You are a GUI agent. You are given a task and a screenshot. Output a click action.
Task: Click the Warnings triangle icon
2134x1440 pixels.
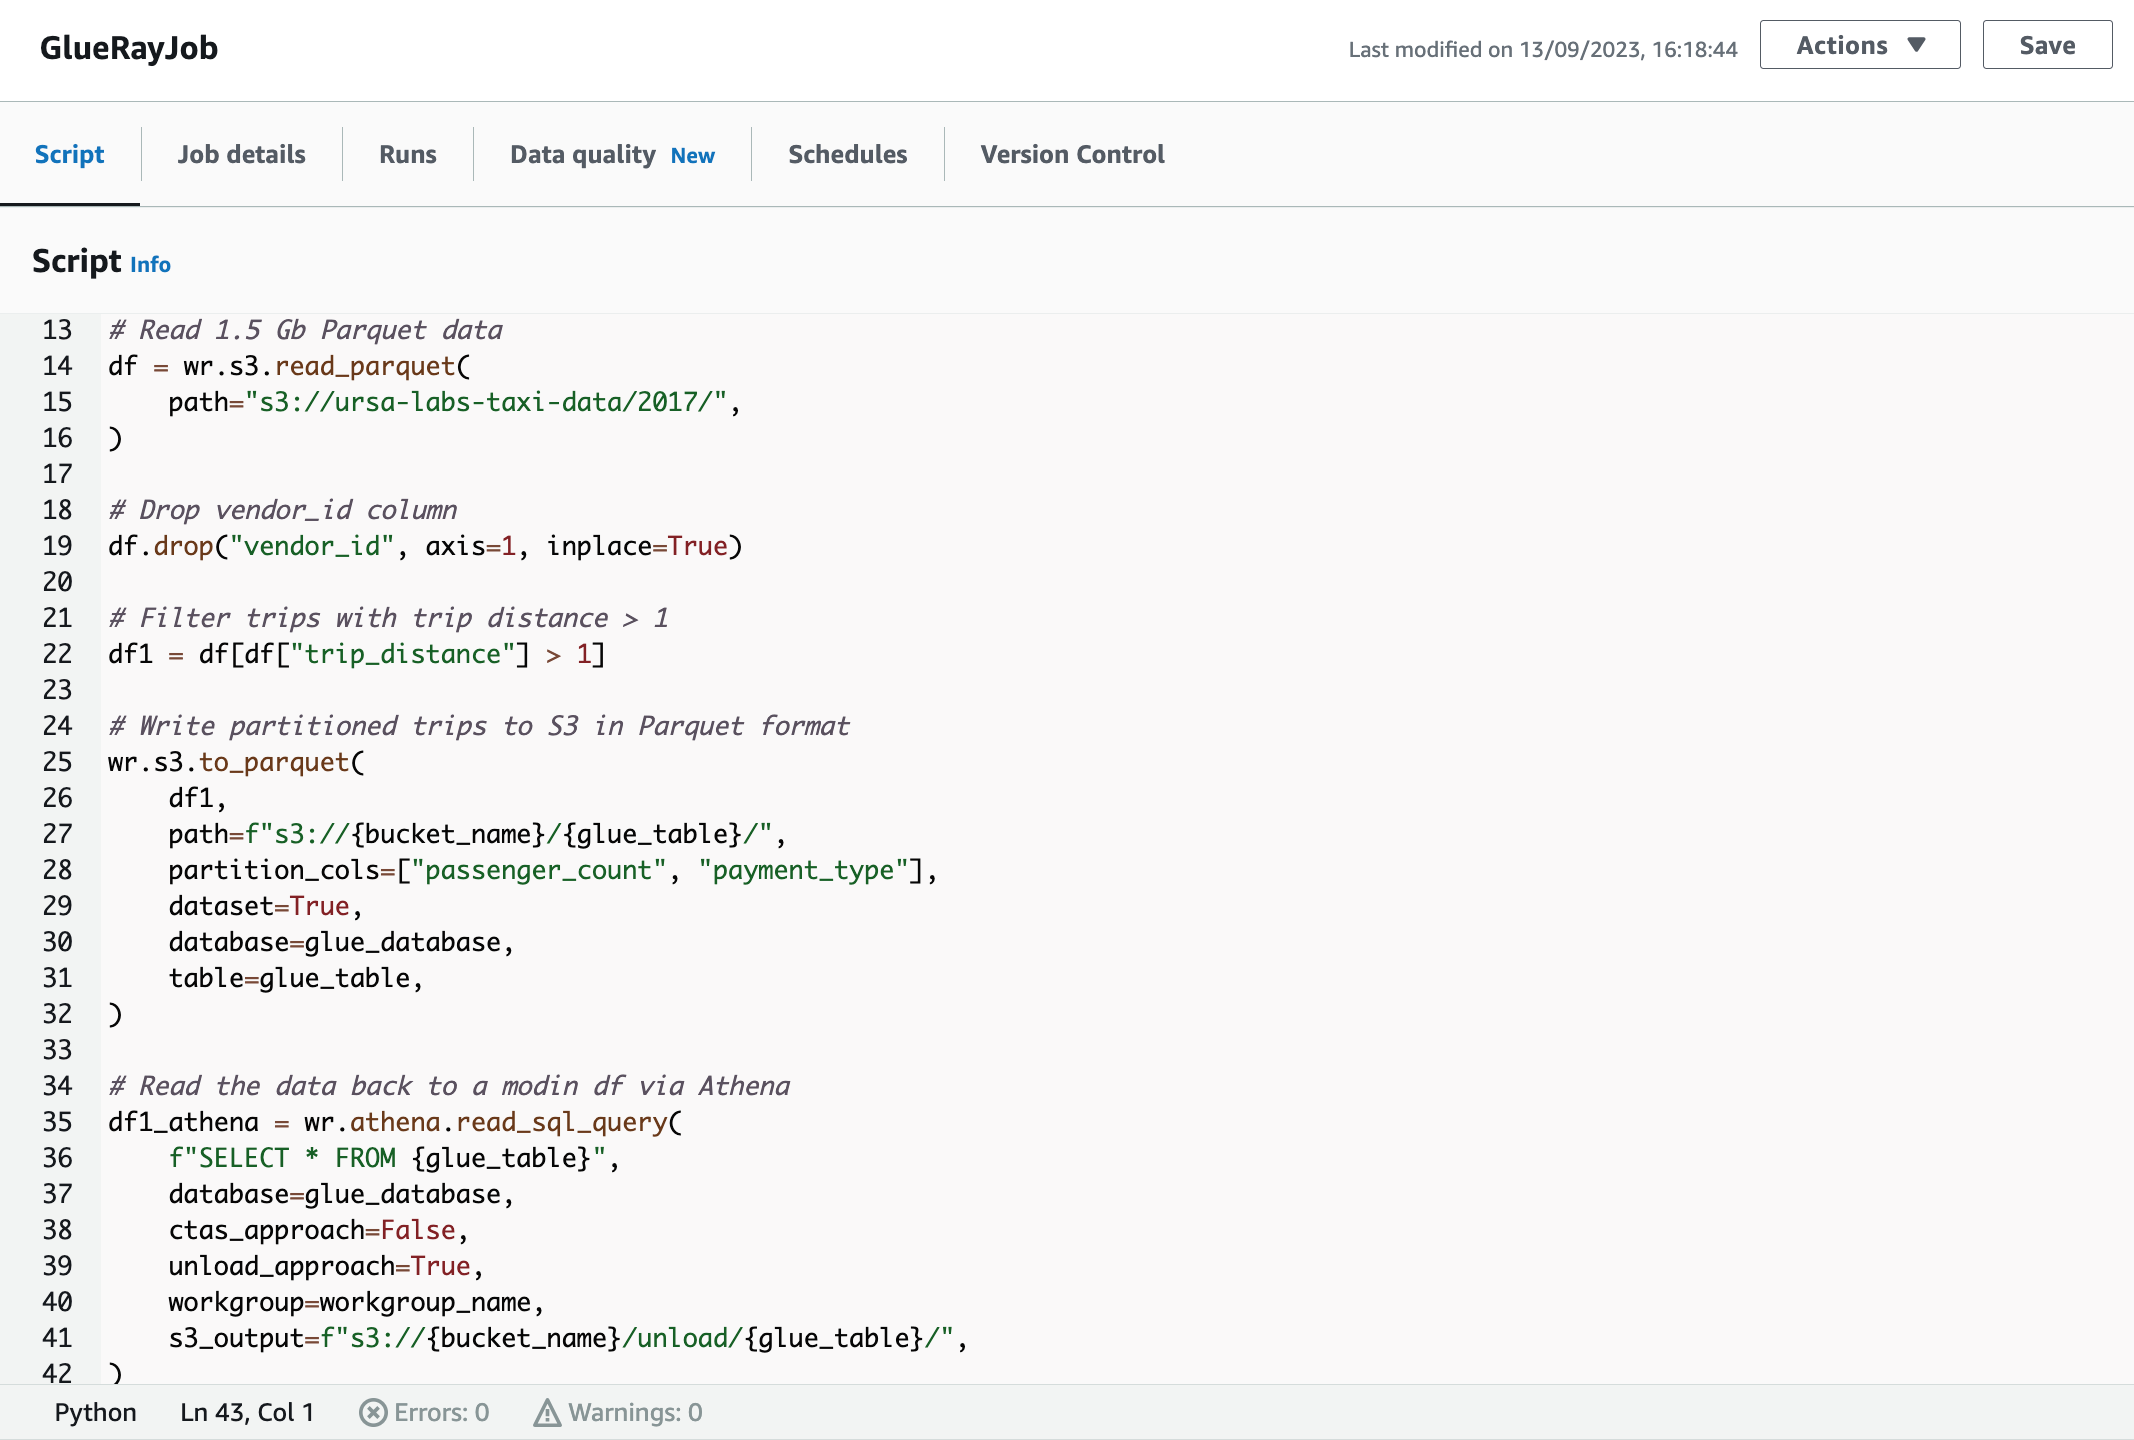point(547,1412)
